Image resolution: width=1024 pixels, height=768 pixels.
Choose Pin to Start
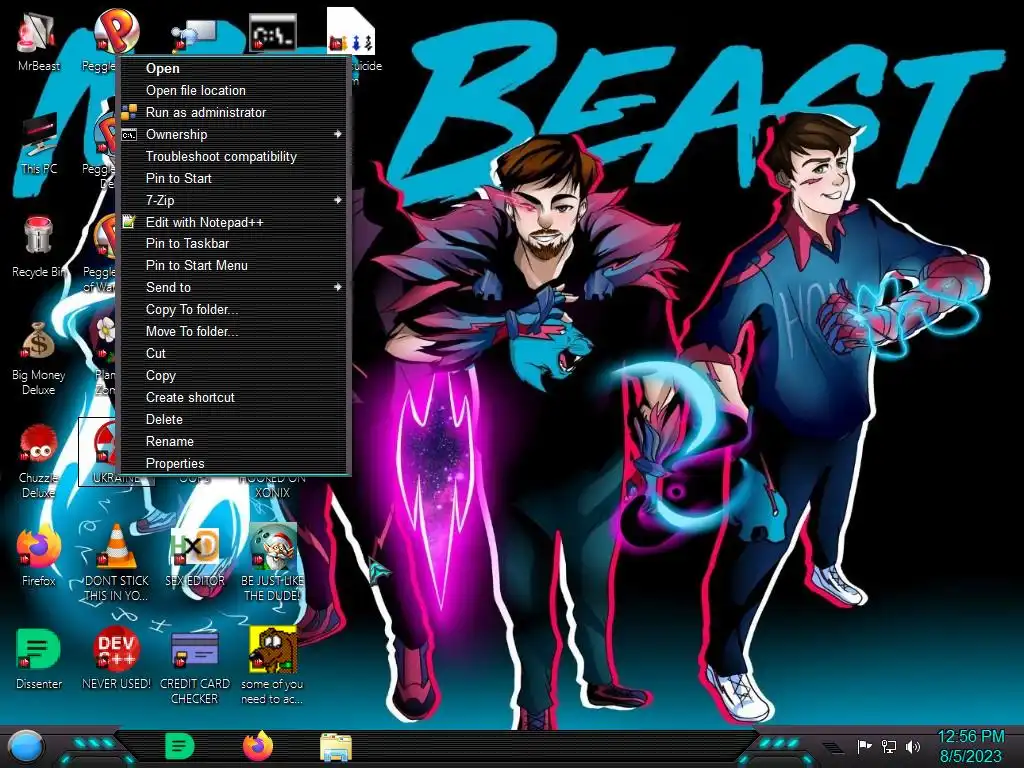tap(233, 178)
